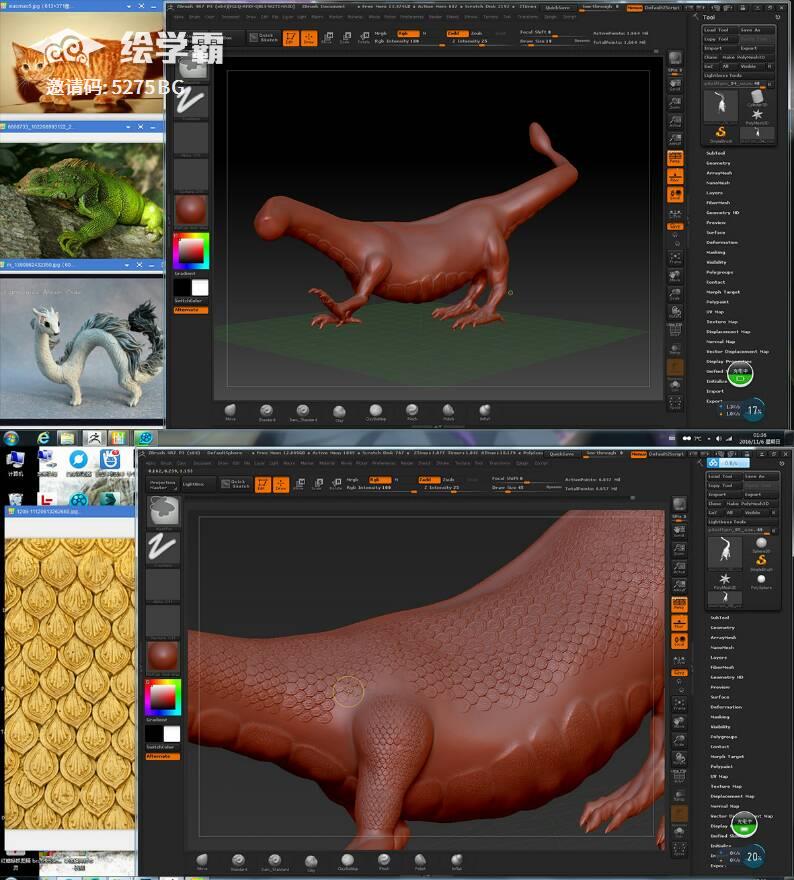Toggle Edit mode in upper ZBrush toolbar
The image size is (794, 880).
coord(291,38)
